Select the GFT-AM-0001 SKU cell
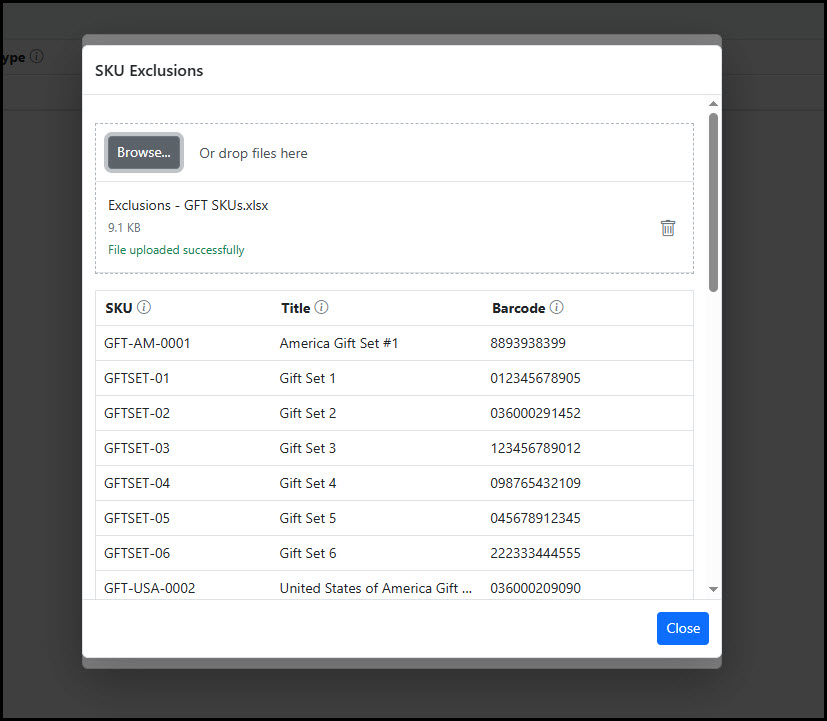Viewport: 827px width, 721px height. (147, 343)
